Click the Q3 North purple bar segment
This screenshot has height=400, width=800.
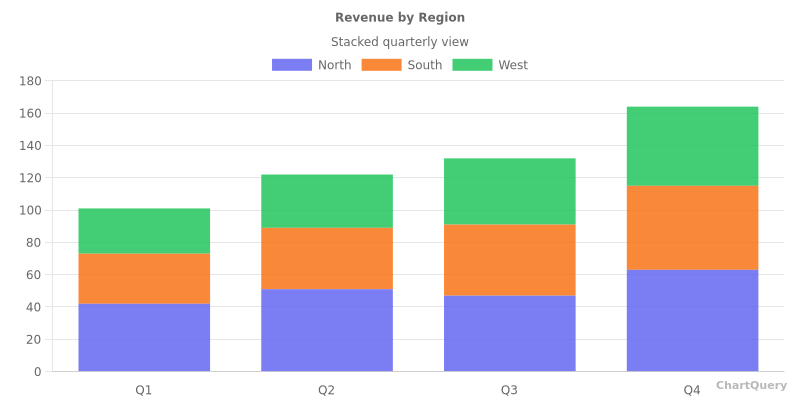pyautogui.click(x=510, y=333)
